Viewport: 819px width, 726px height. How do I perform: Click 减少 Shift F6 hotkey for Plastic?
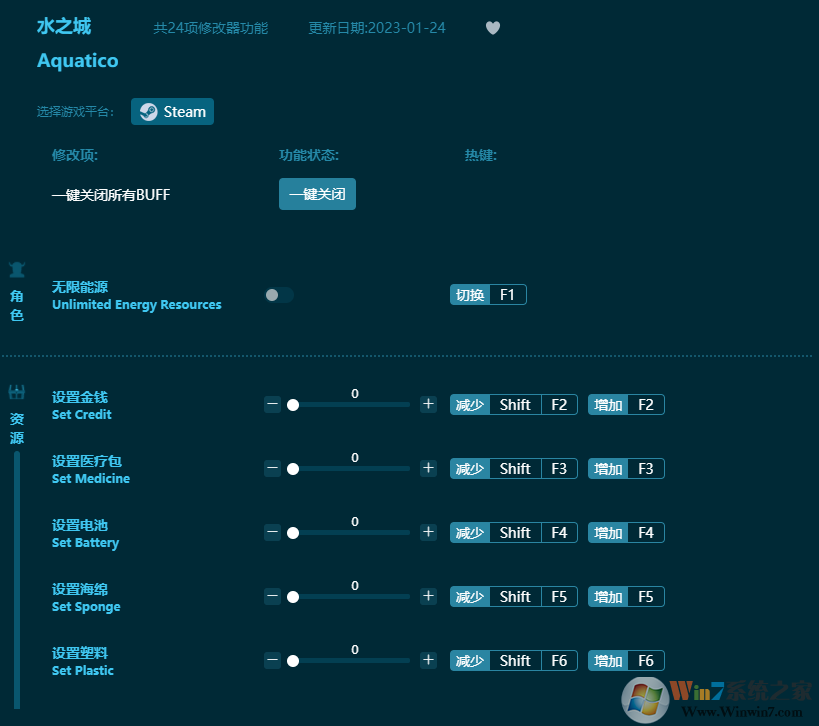513,661
